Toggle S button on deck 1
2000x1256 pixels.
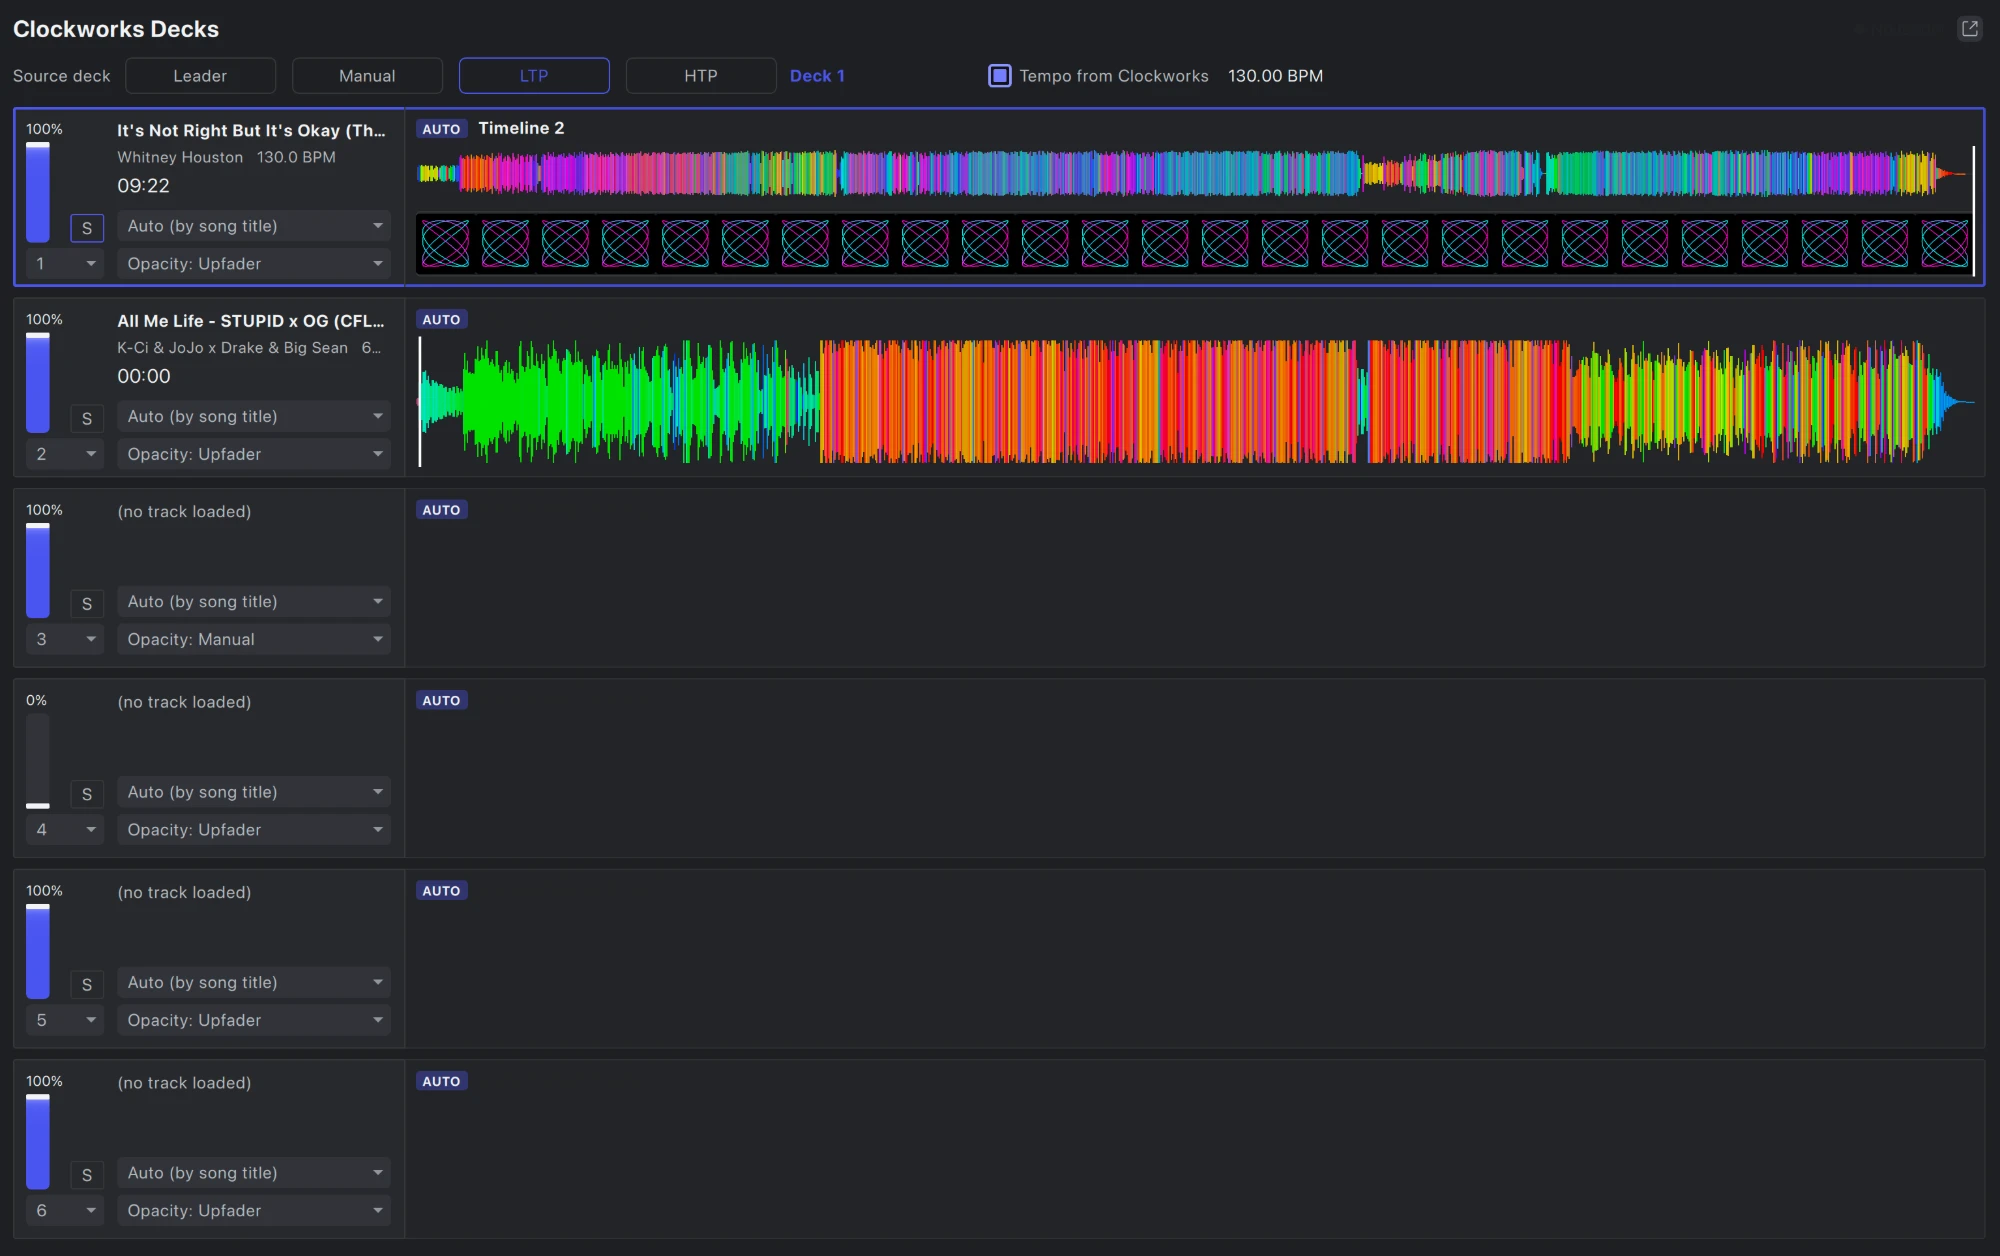pyautogui.click(x=87, y=228)
